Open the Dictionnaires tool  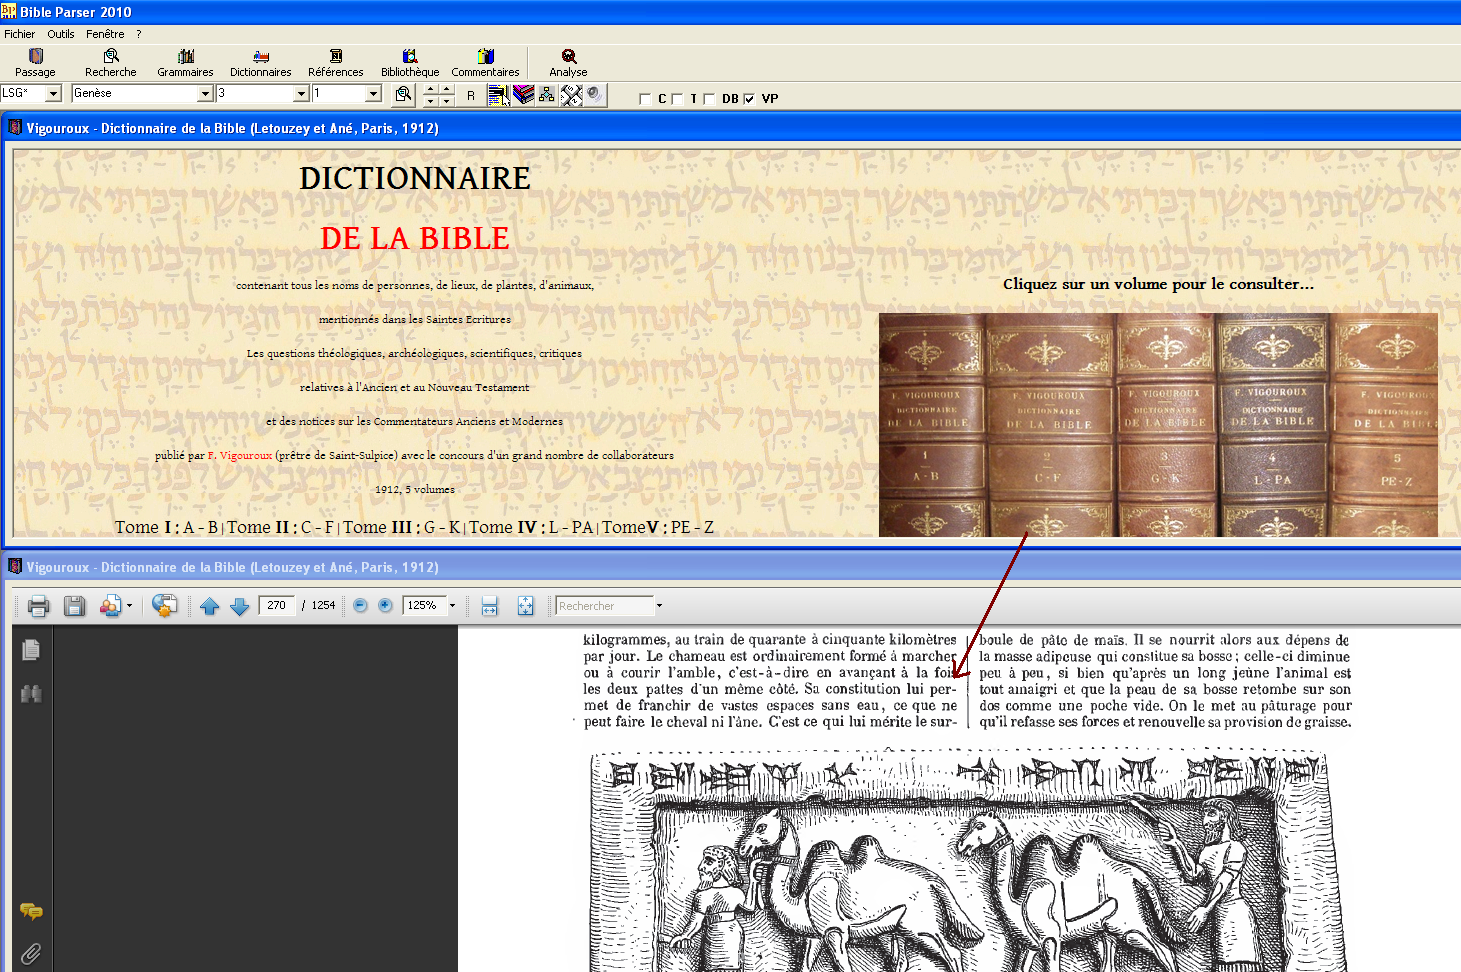click(261, 63)
